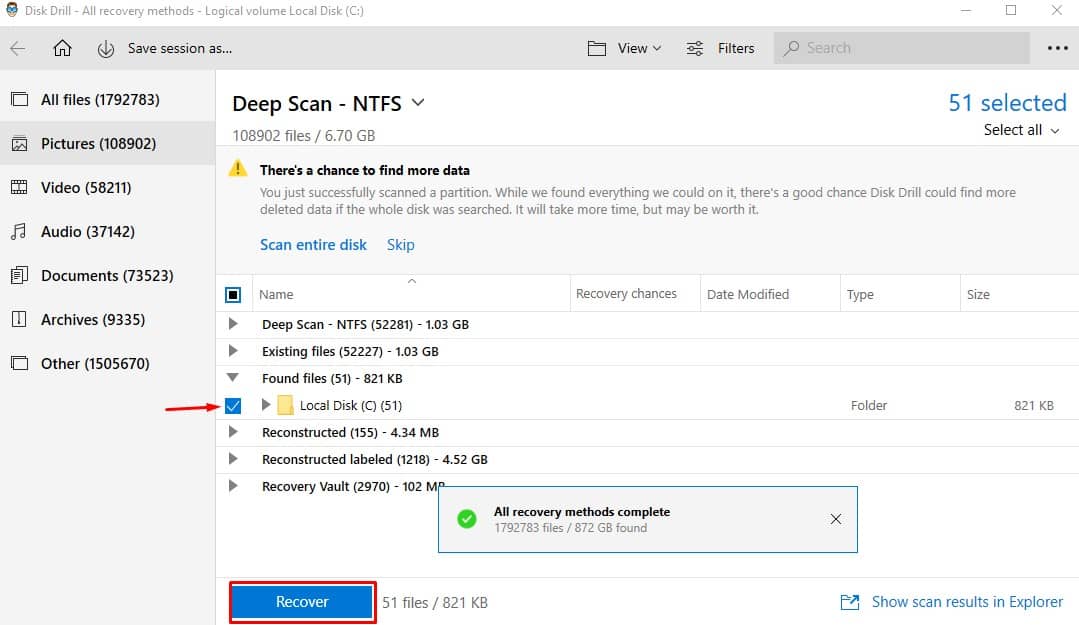Uncheck the Local Disk (C) checkbox
This screenshot has height=625, width=1079.
coord(233,406)
